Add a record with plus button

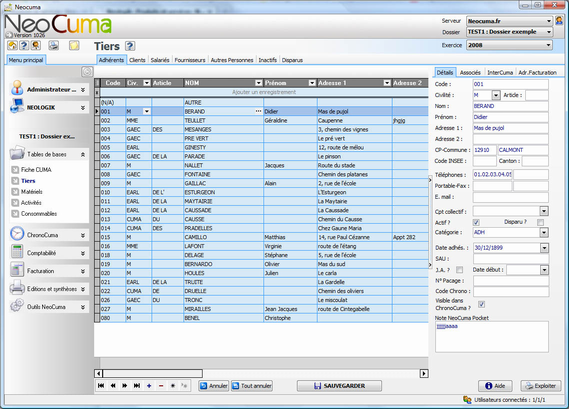[149, 385]
